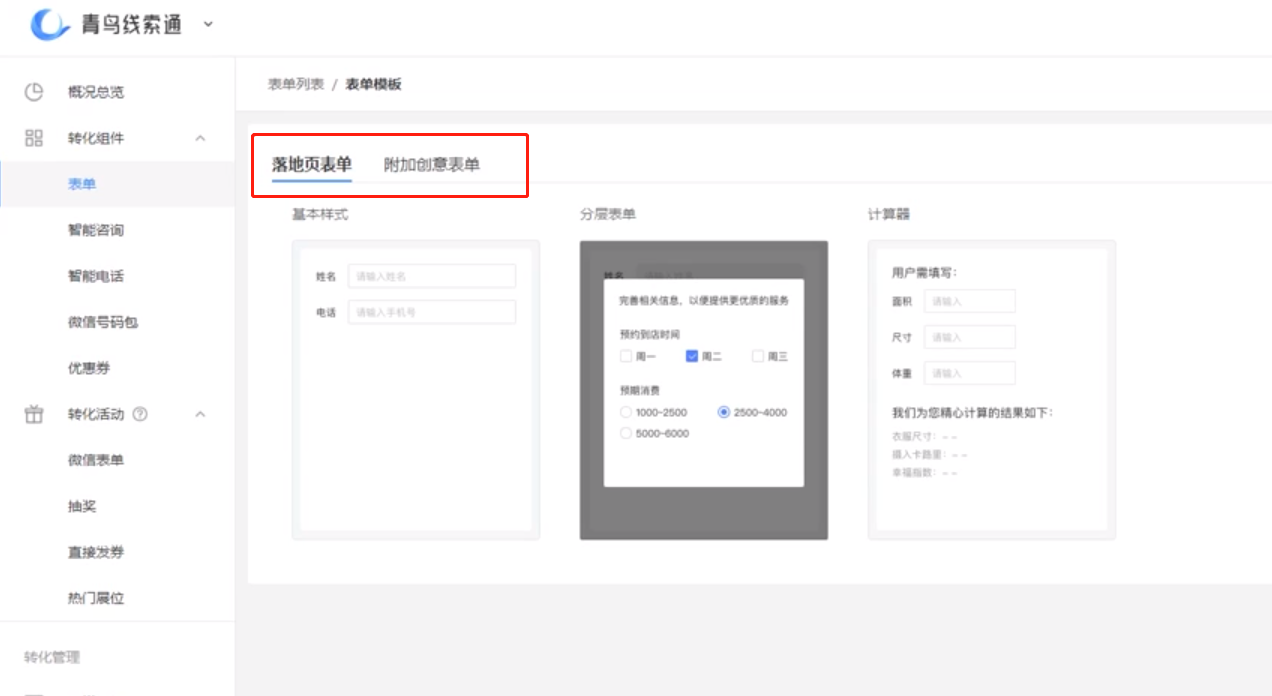Select the 2500-4000 radio option

click(724, 412)
